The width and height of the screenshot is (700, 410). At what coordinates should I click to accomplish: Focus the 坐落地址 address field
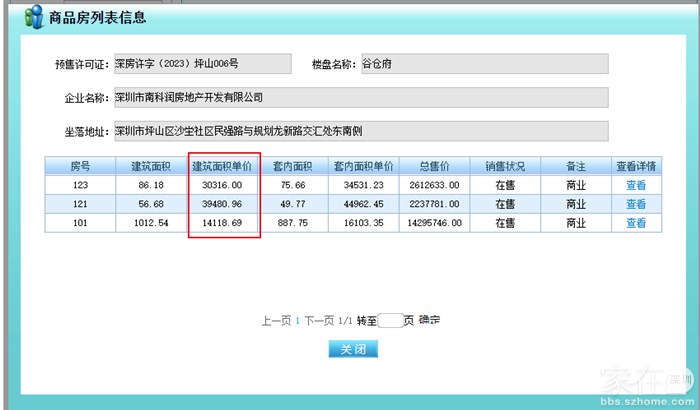[x=360, y=131]
